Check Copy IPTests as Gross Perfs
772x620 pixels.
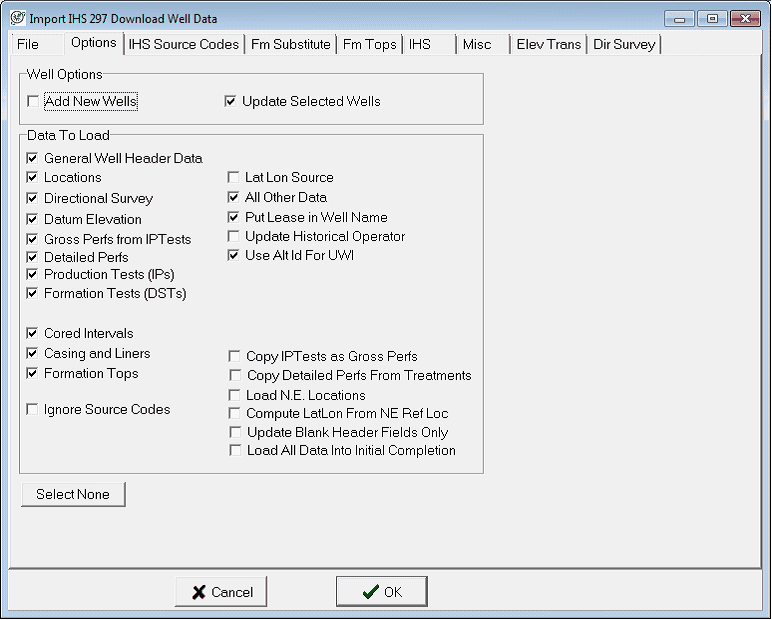pyautogui.click(x=235, y=356)
